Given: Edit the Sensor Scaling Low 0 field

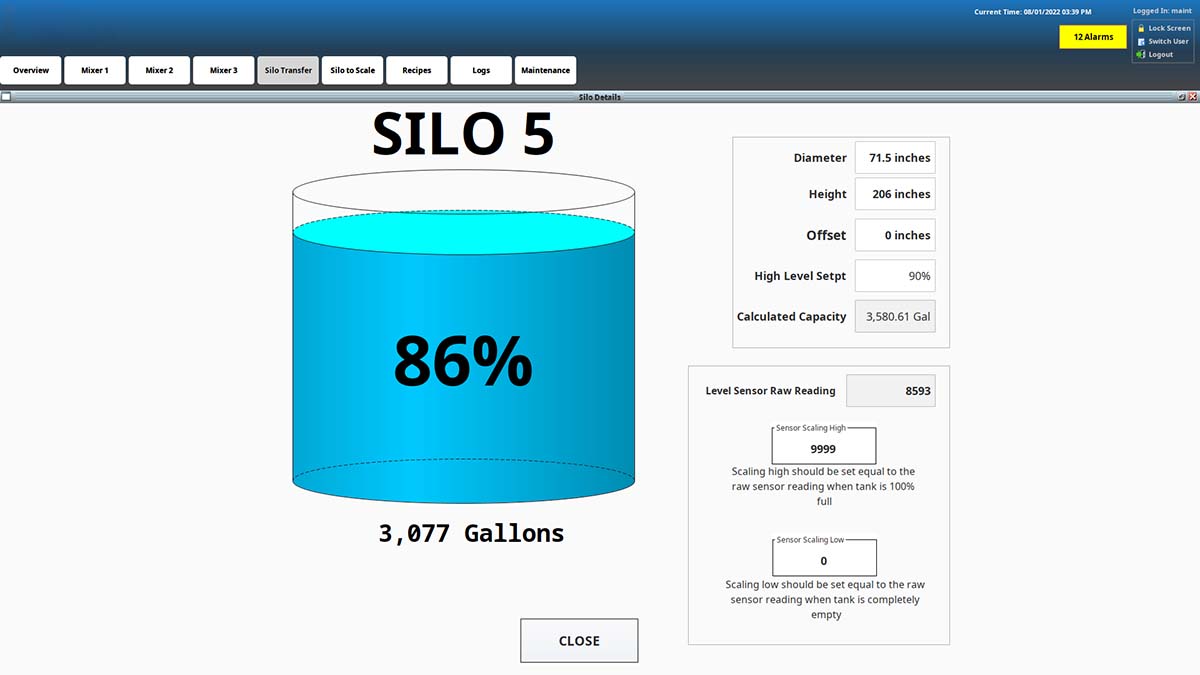Looking at the screenshot, I should (823, 558).
